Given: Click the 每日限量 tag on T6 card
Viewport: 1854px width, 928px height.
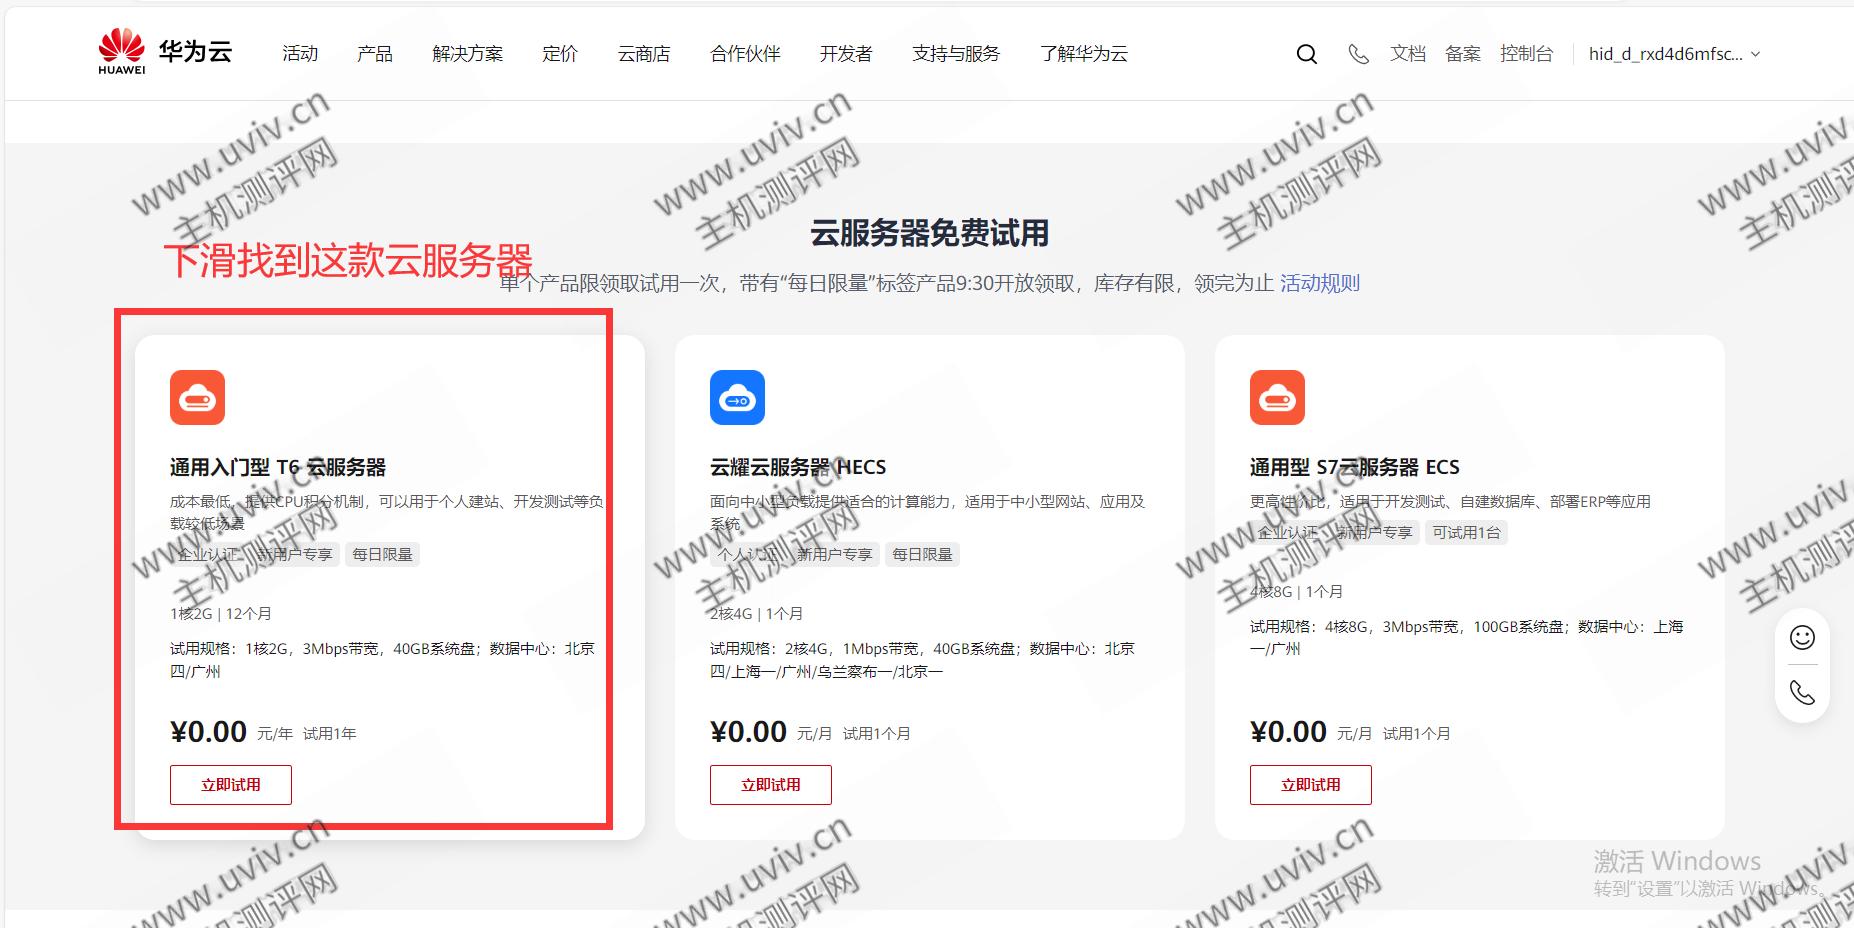Looking at the screenshot, I should click(x=382, y=554).
